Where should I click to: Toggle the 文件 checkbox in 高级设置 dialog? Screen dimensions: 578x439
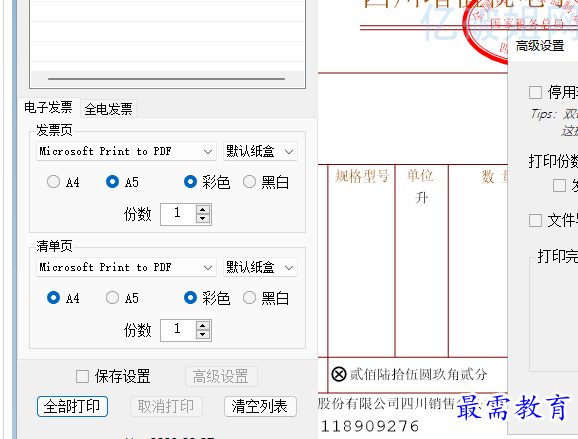pyautogui.click(x=535, y=220)
